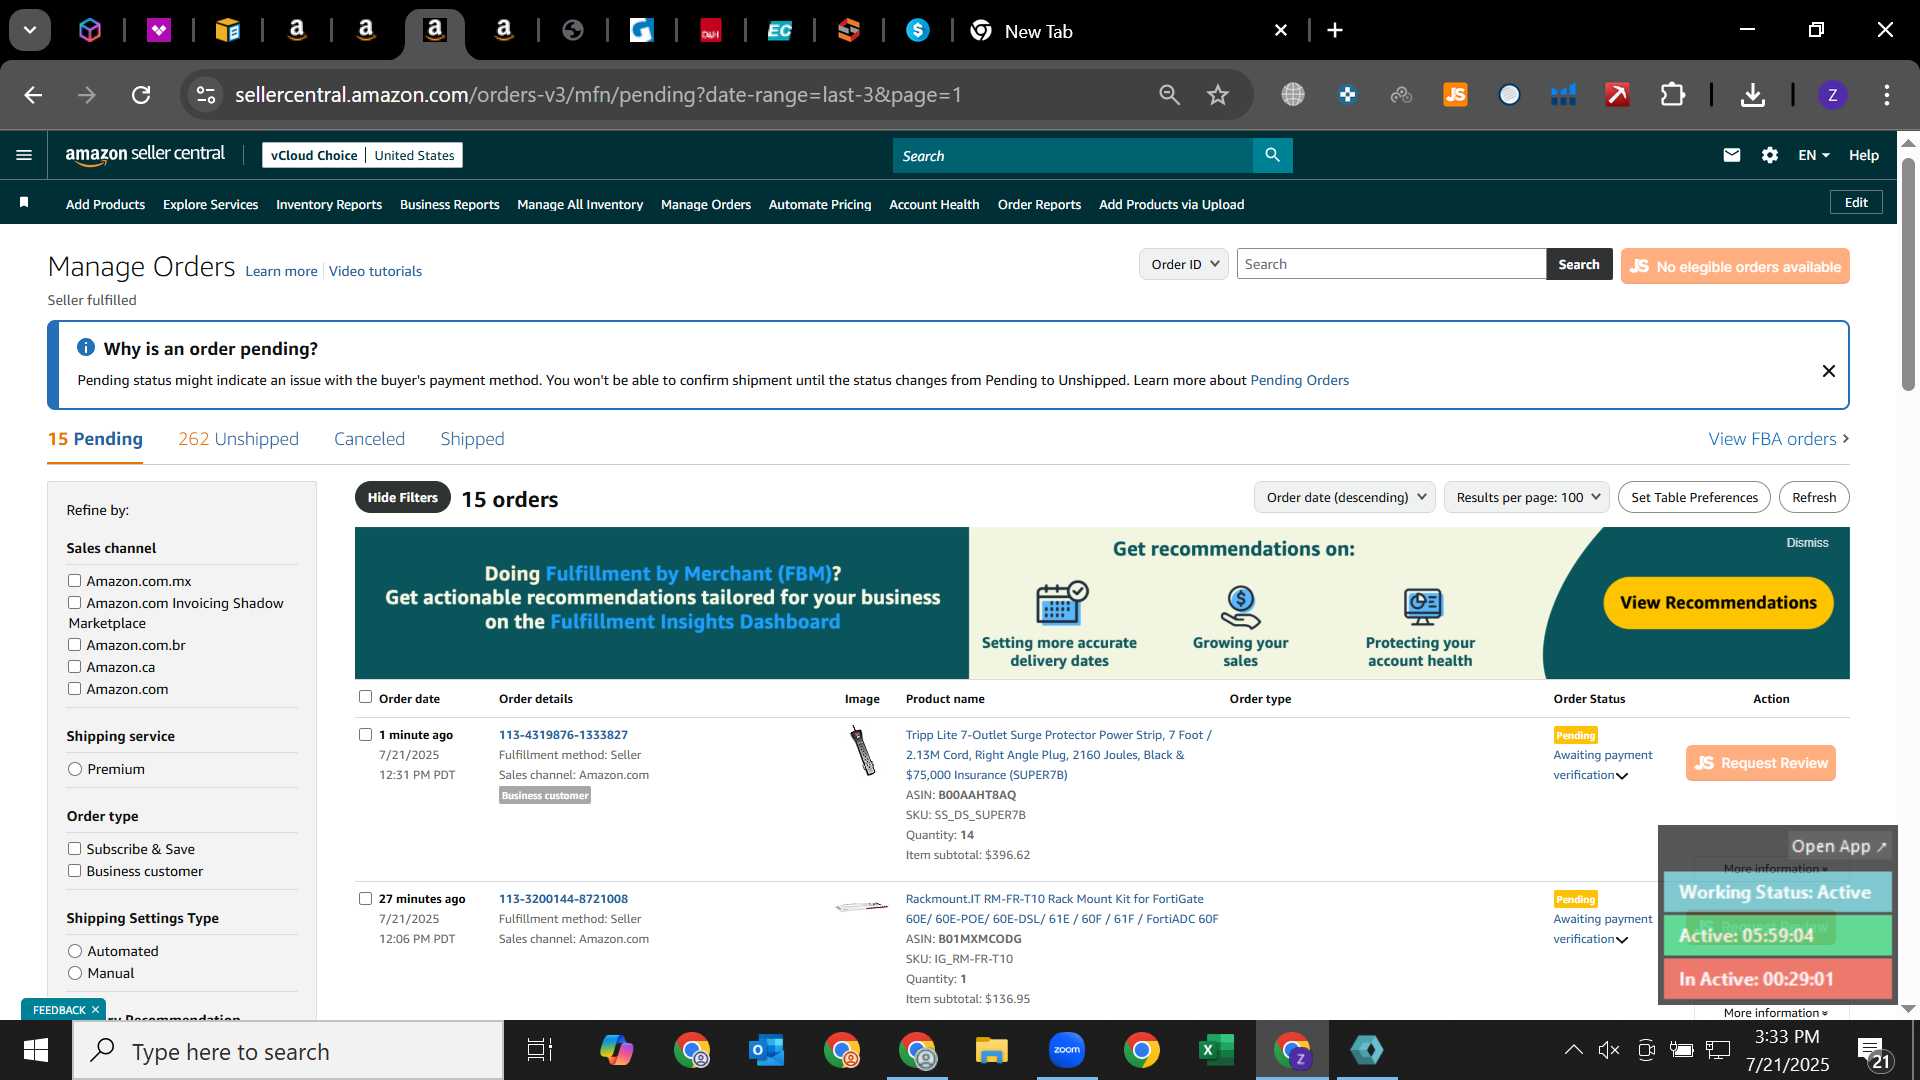
Task: Click the order search input field
Action: point(1391,264)
